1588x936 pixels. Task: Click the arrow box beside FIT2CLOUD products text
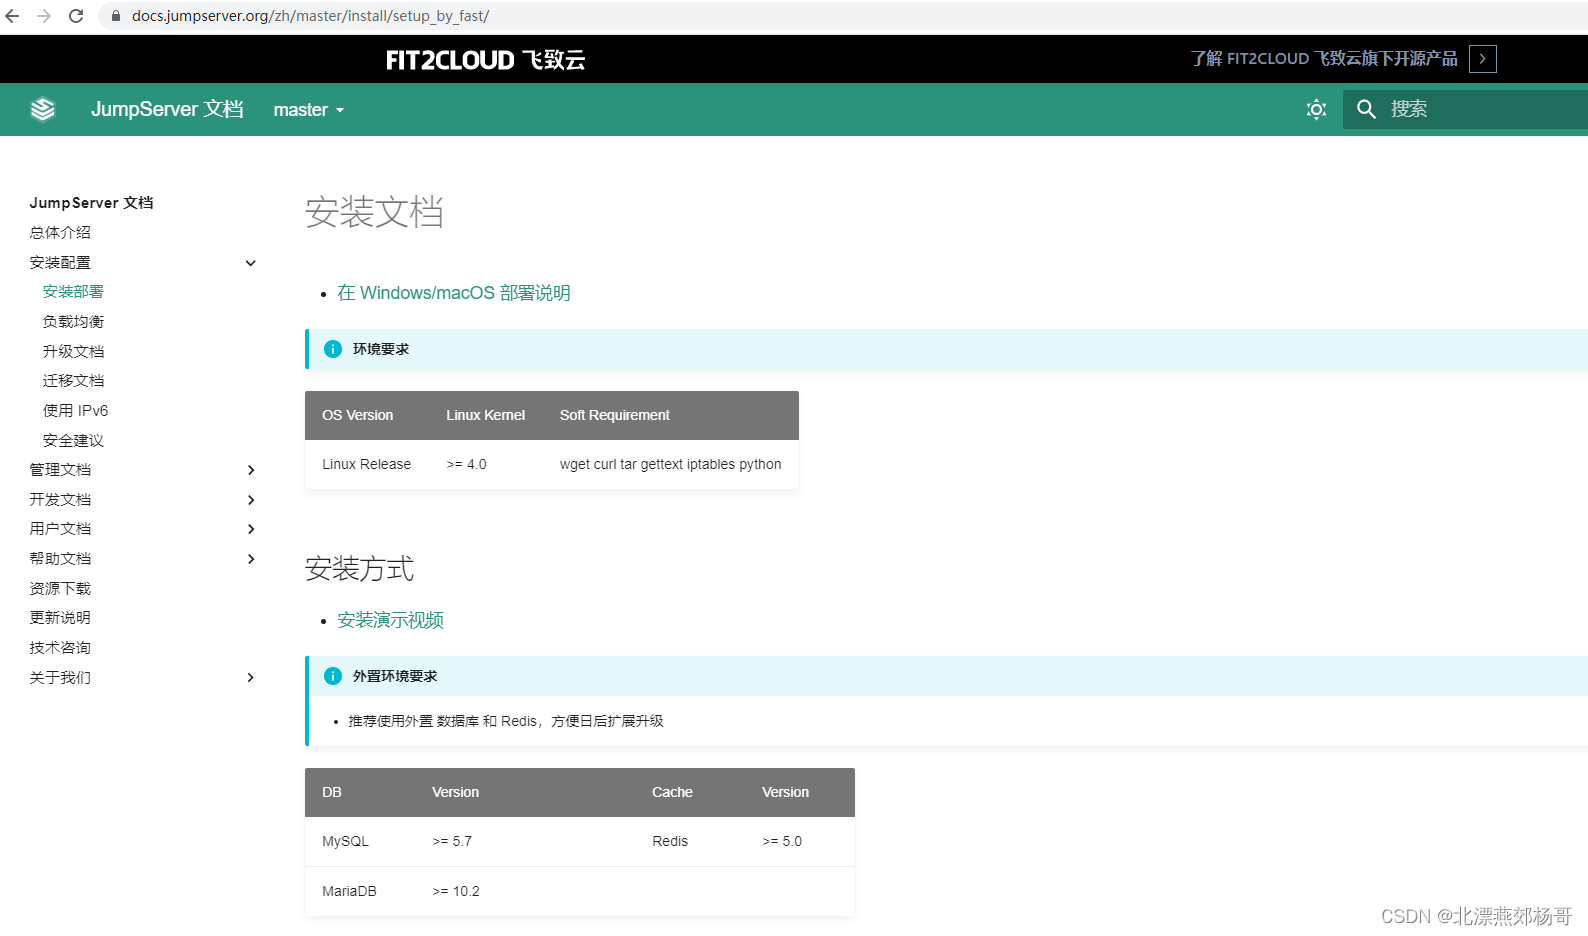coord(1483,59)
